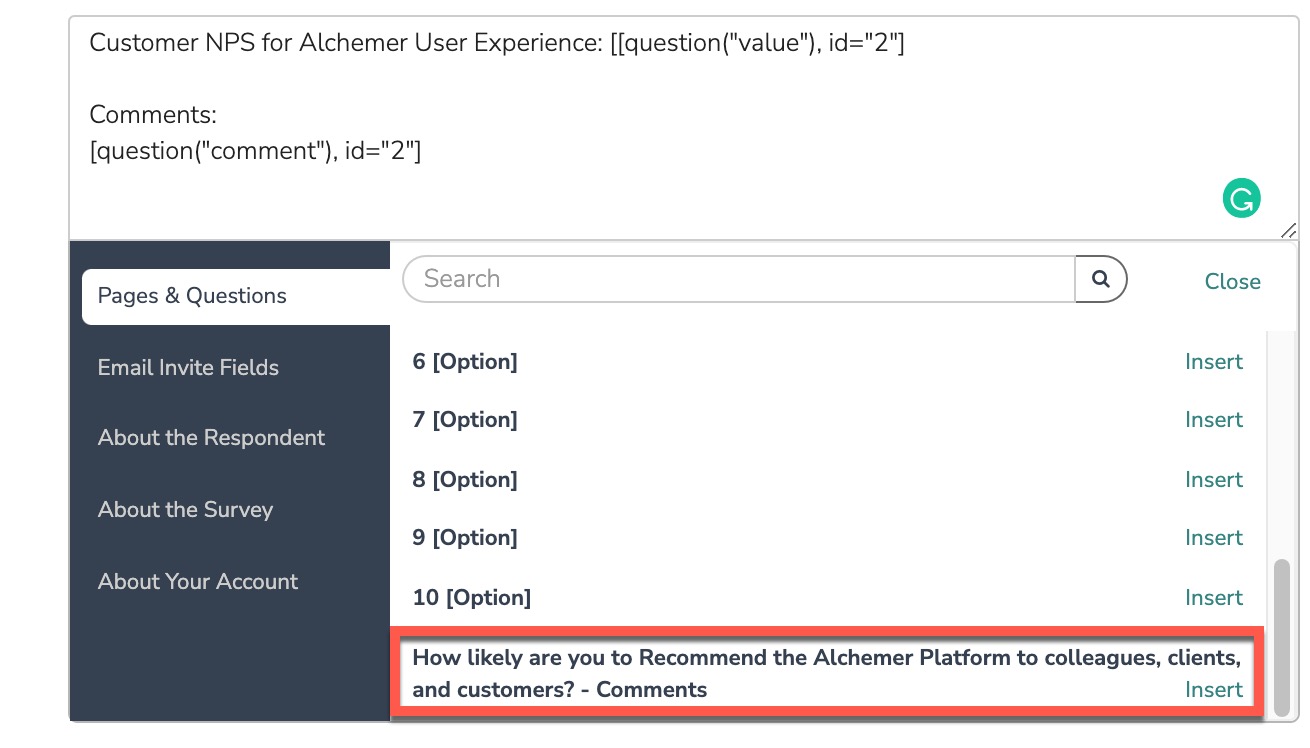
Task: Click the textarea resize handle corner
Action: 1288,230
